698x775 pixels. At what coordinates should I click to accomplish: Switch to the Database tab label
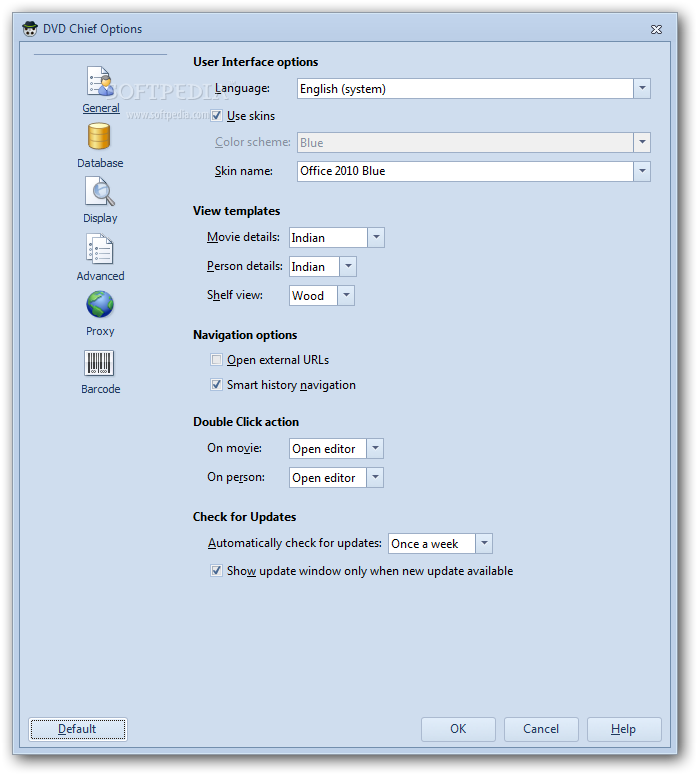click(x=100, y=163)
